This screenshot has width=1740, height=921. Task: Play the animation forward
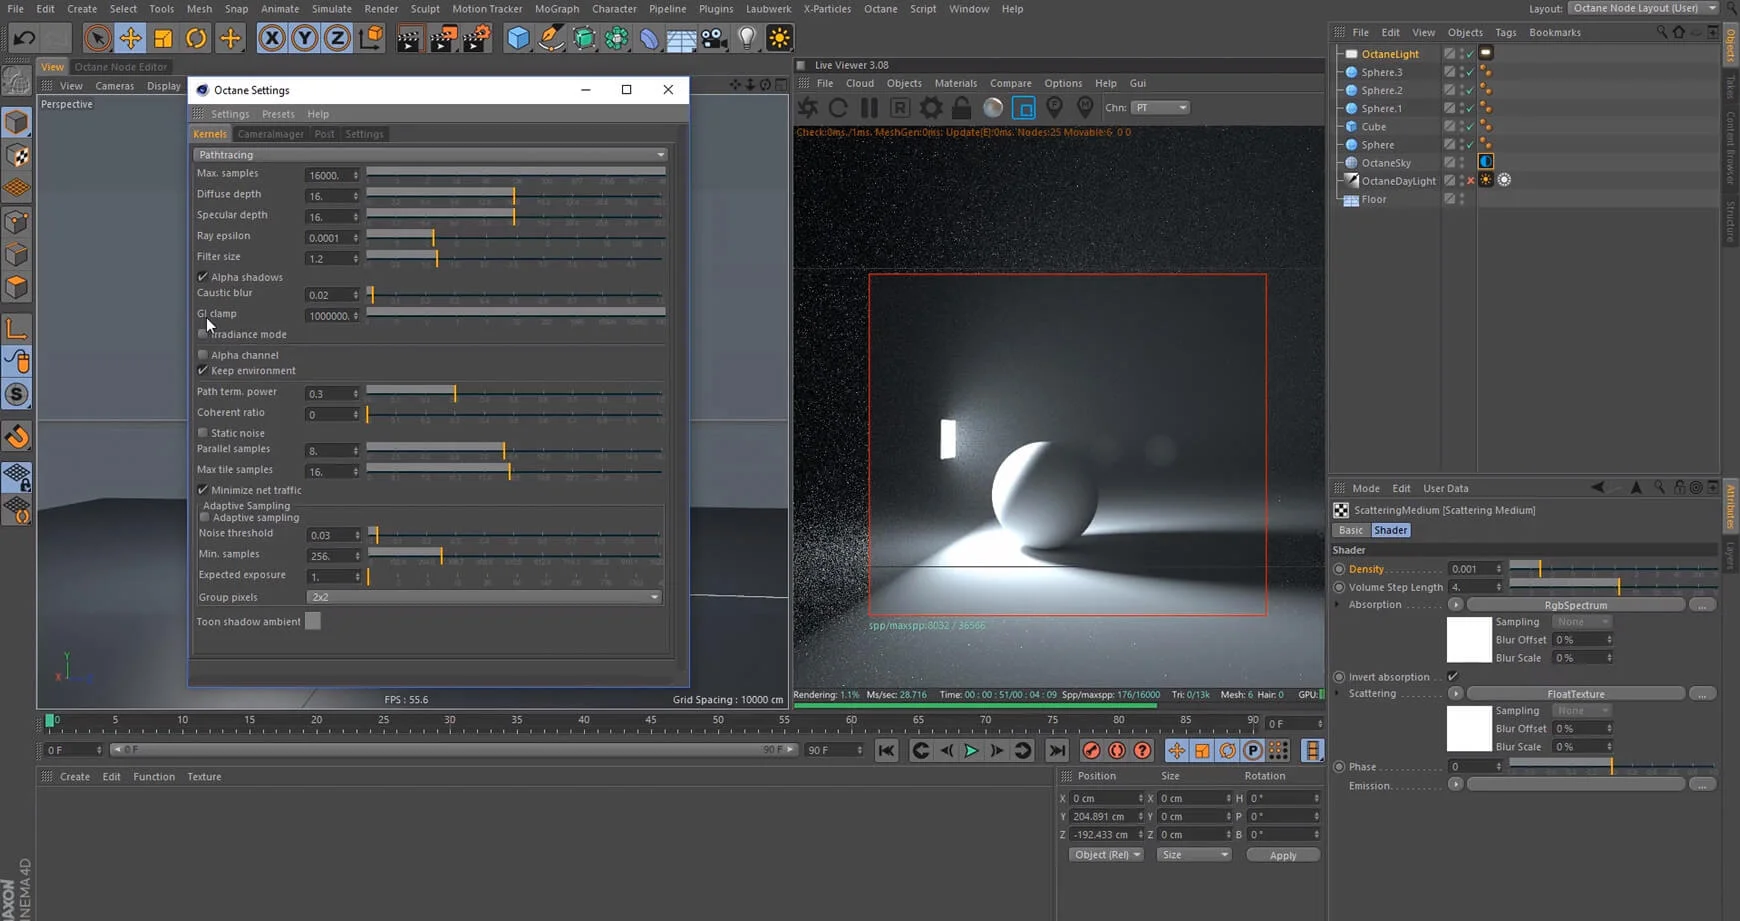[x=971, y=750]
